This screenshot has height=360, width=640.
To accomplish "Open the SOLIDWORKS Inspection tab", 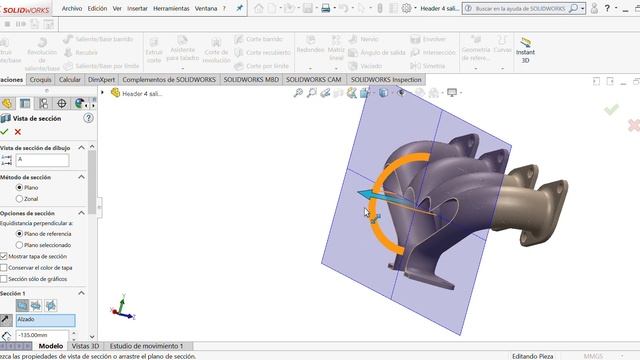I will (x=386, y=80).
